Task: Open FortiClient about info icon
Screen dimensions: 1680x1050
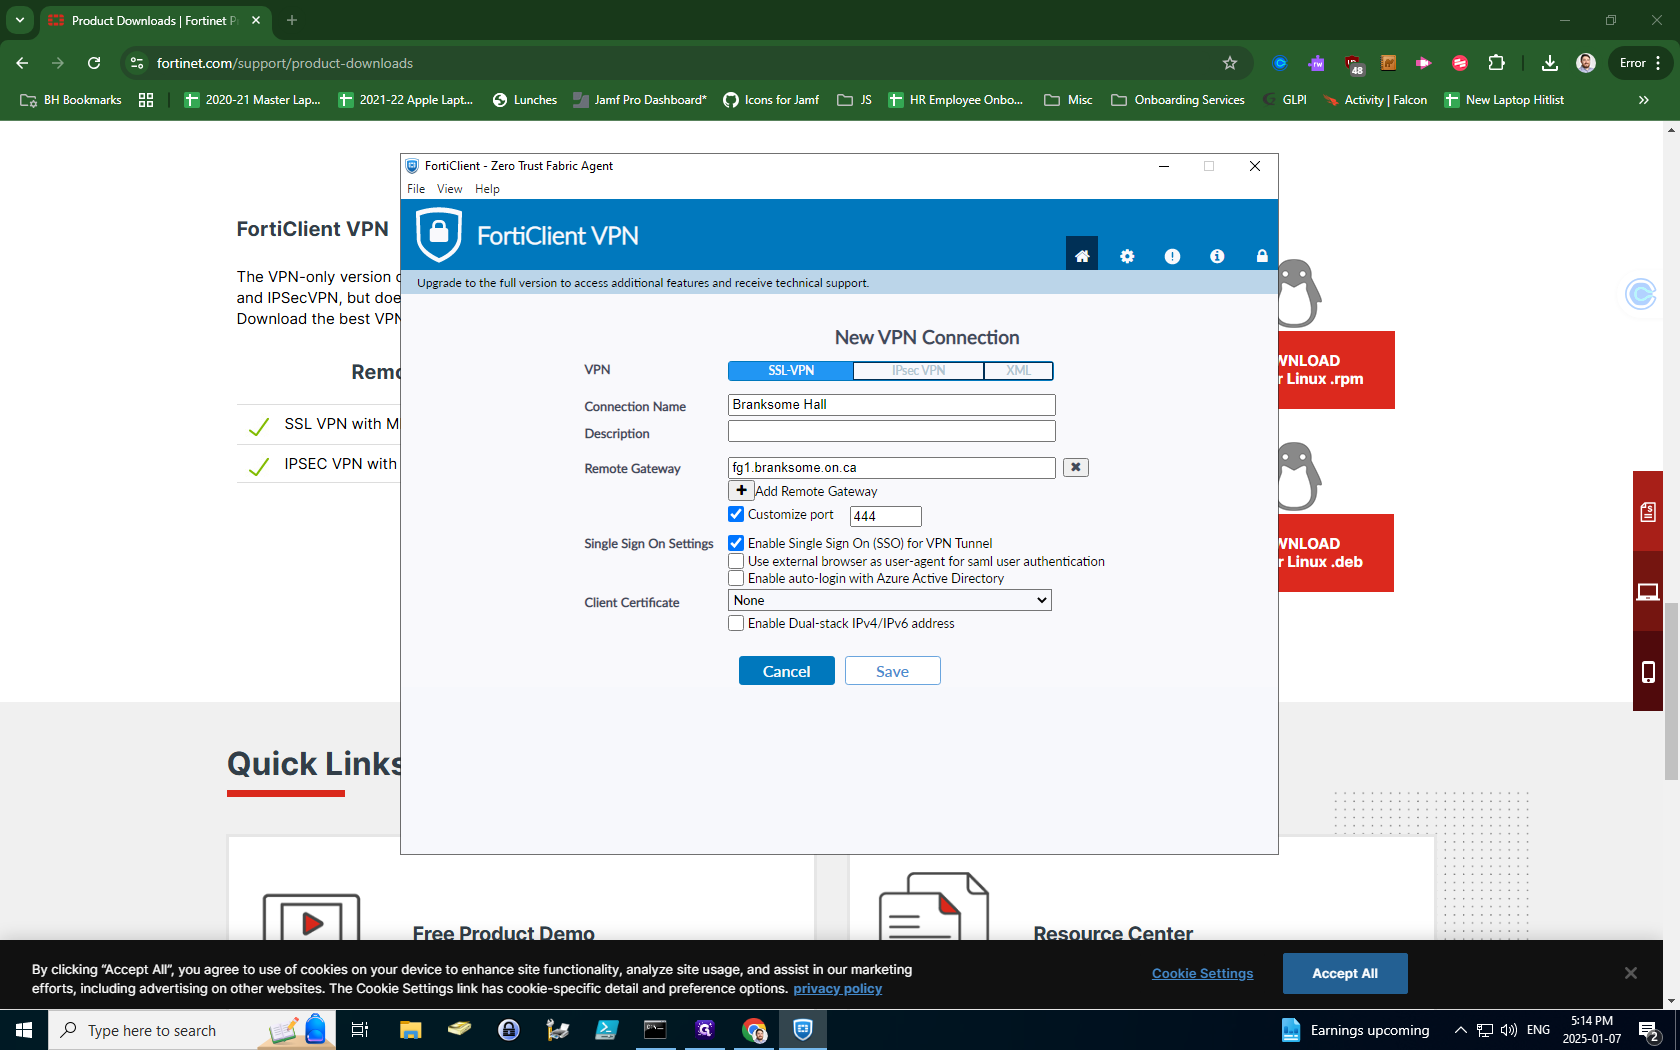Action: (x=1217, y=256)
